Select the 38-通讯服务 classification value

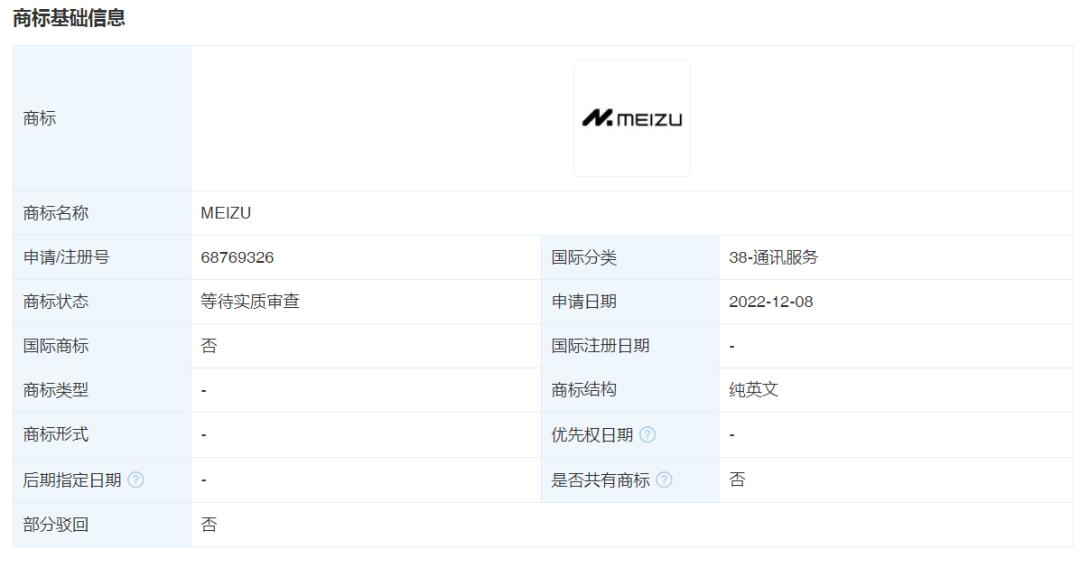pos(773,257)
